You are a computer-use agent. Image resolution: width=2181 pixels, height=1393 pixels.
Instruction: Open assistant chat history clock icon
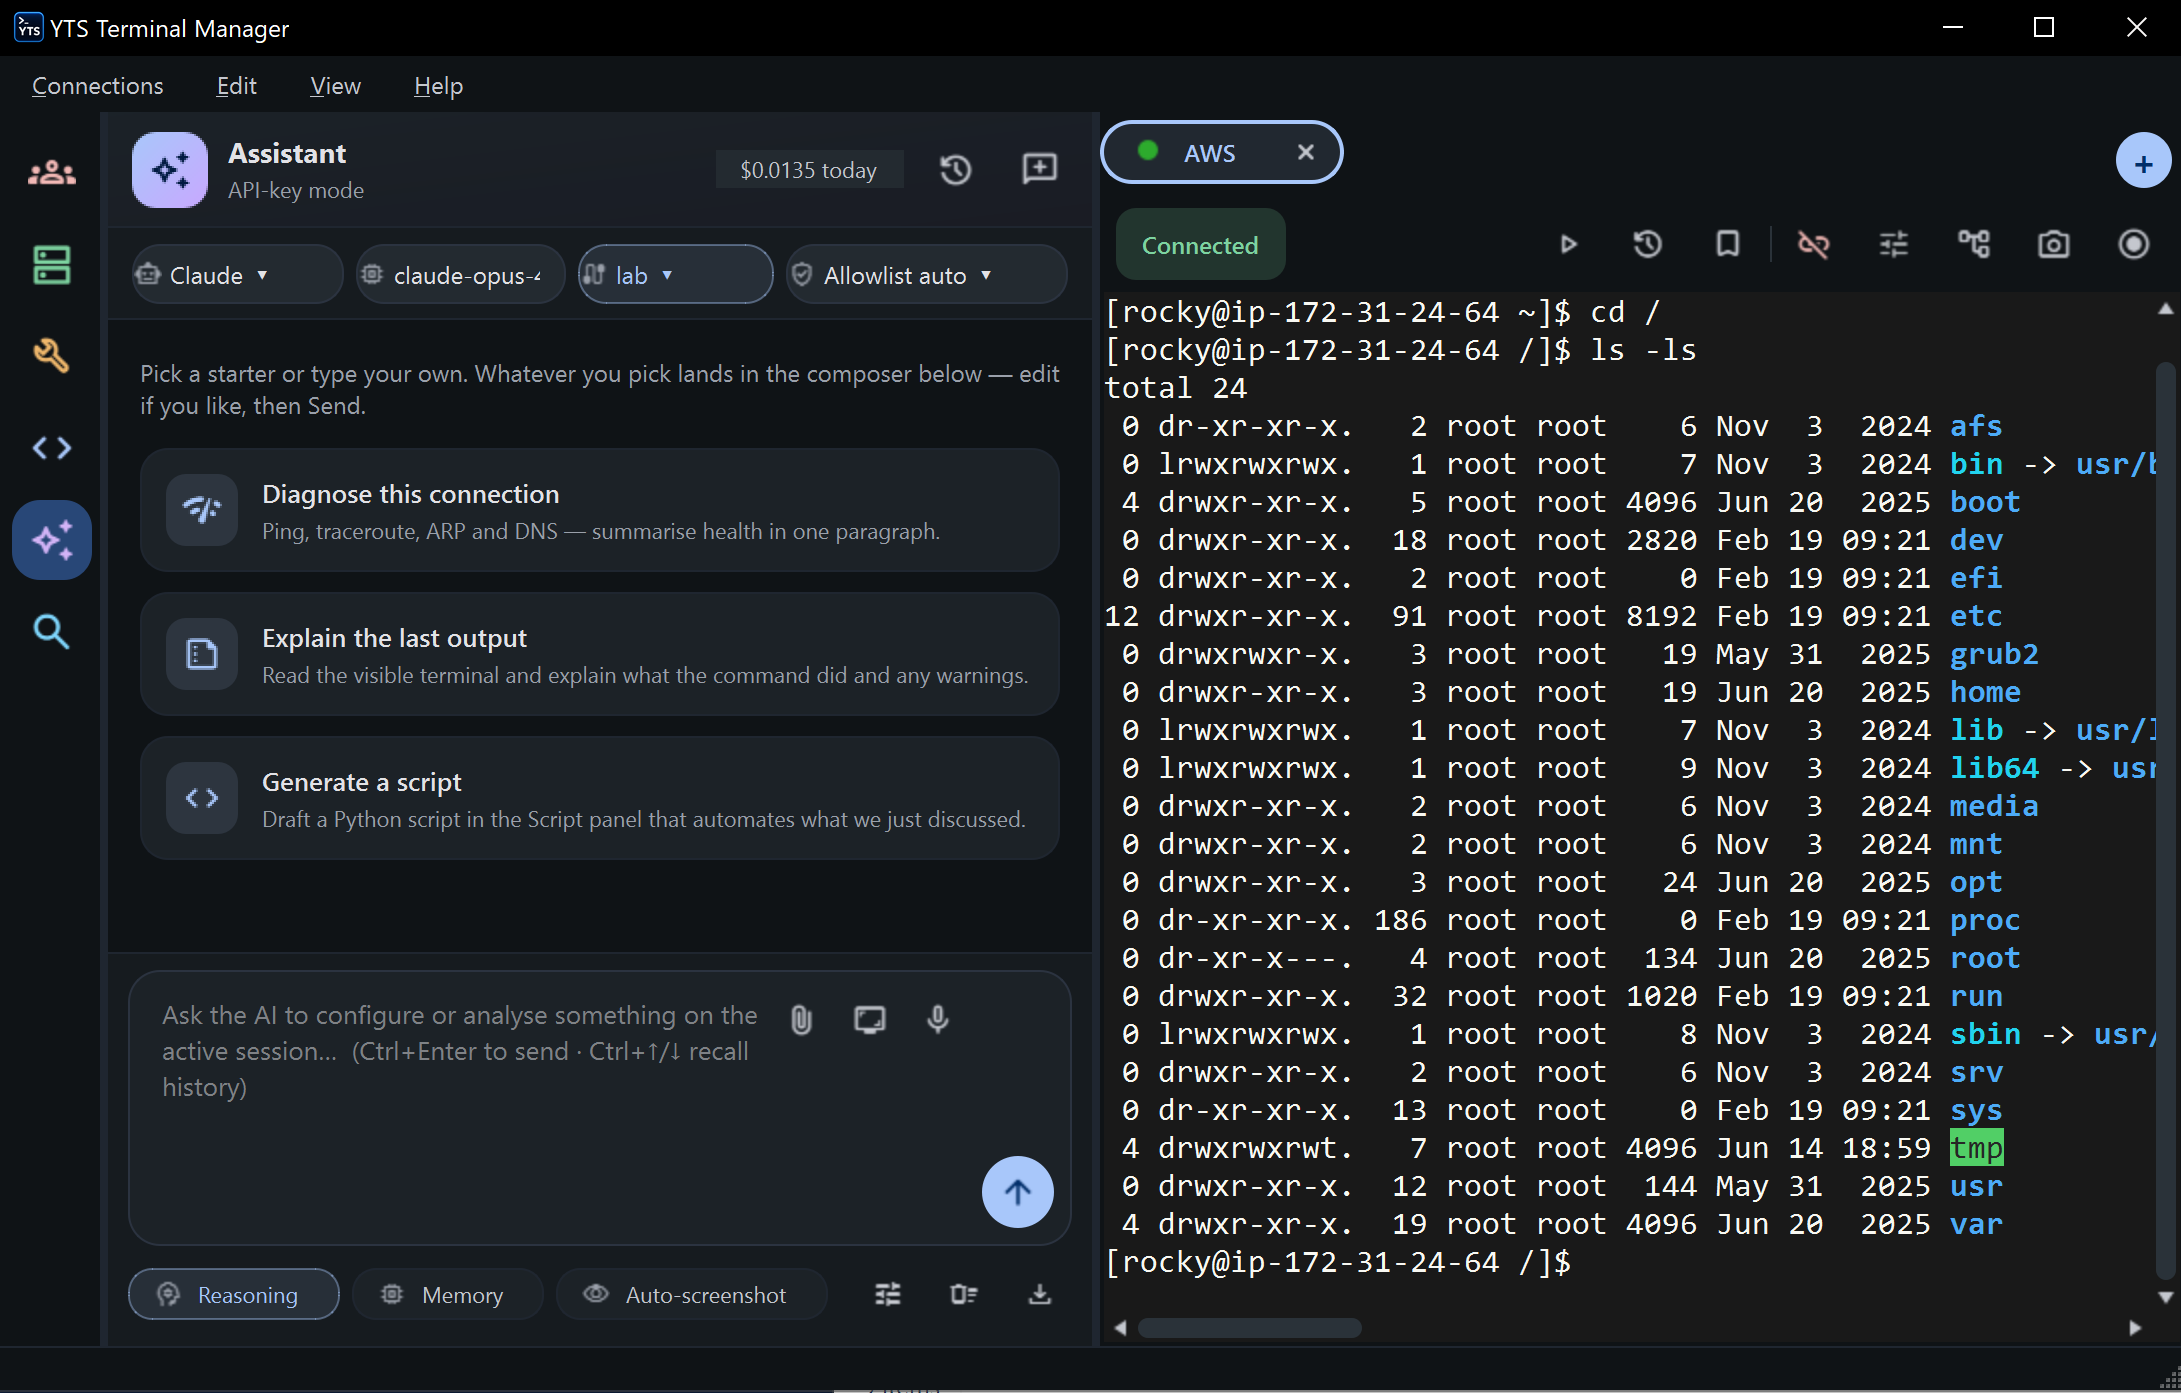(956, 169)
